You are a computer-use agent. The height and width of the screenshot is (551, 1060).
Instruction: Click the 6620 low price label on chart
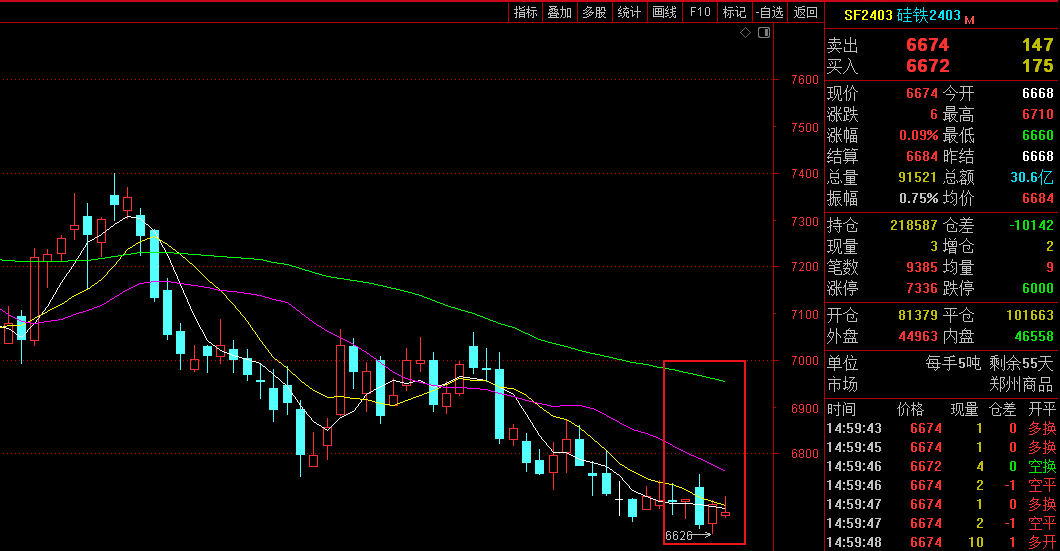(x=679, y=536)
